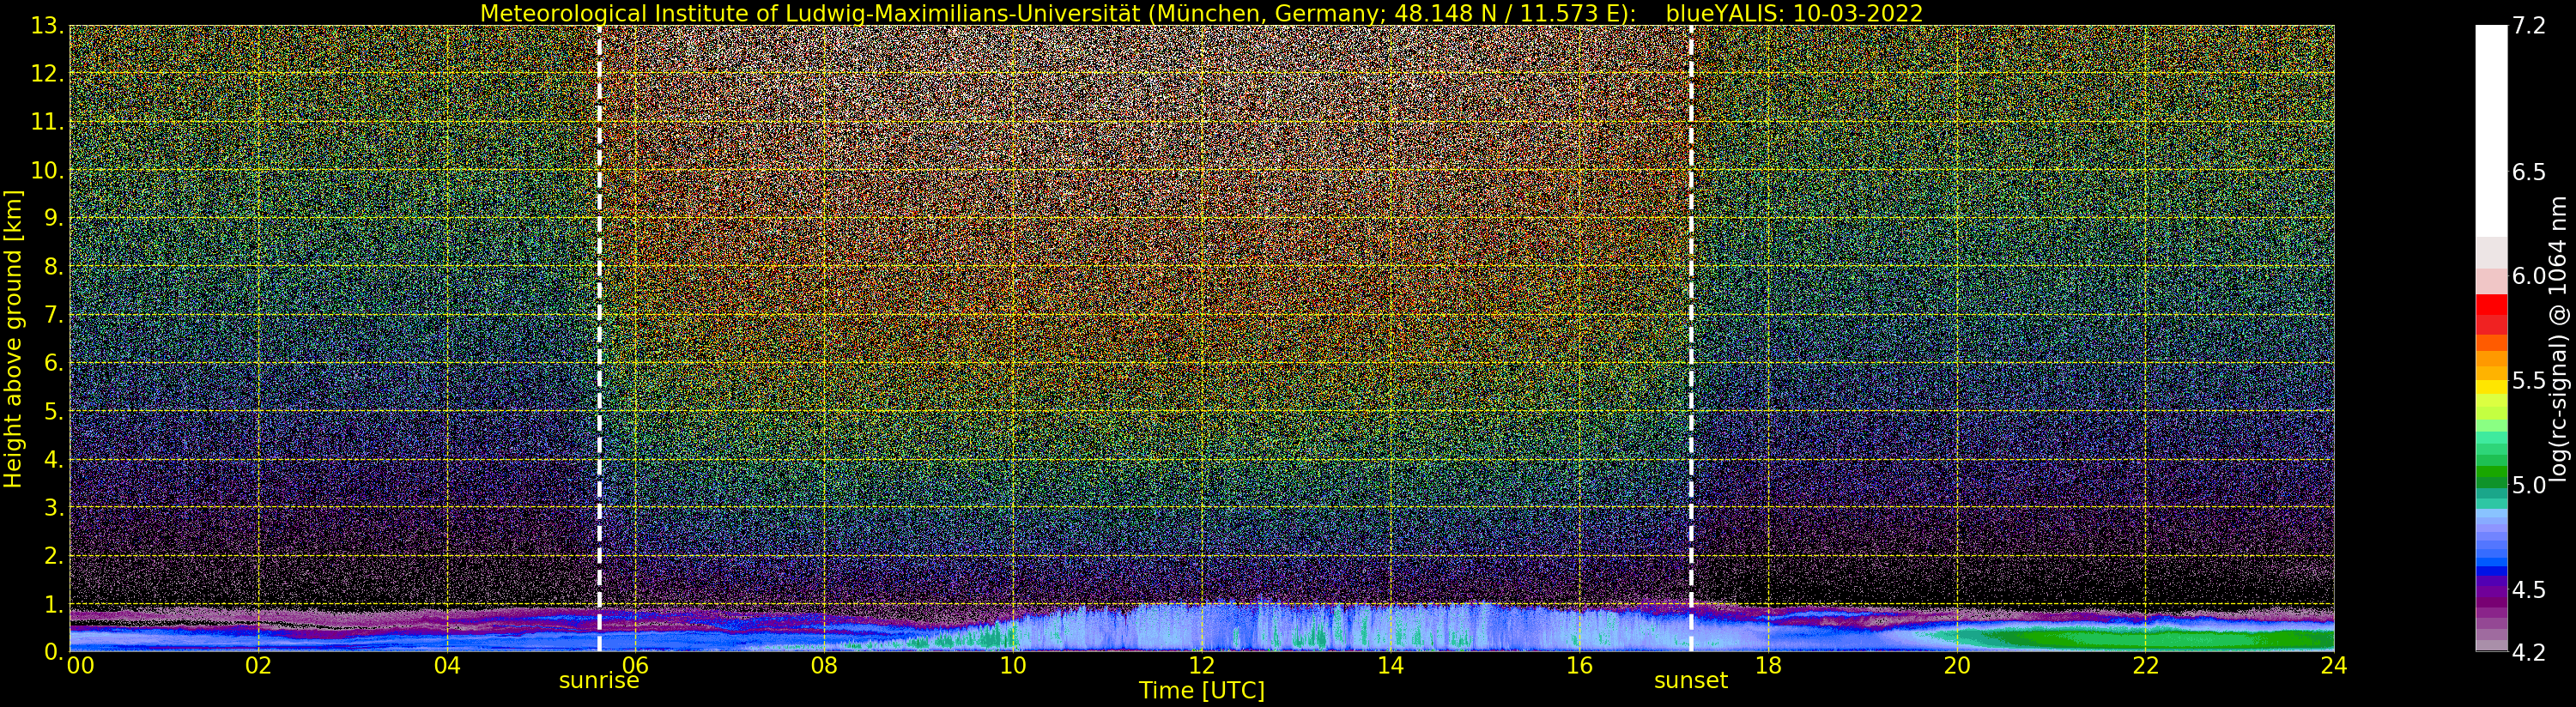Click the colorbar value '5.0'
Image resolution: width=2576 pixels, height=707 pixels.
pos(2529,485)
